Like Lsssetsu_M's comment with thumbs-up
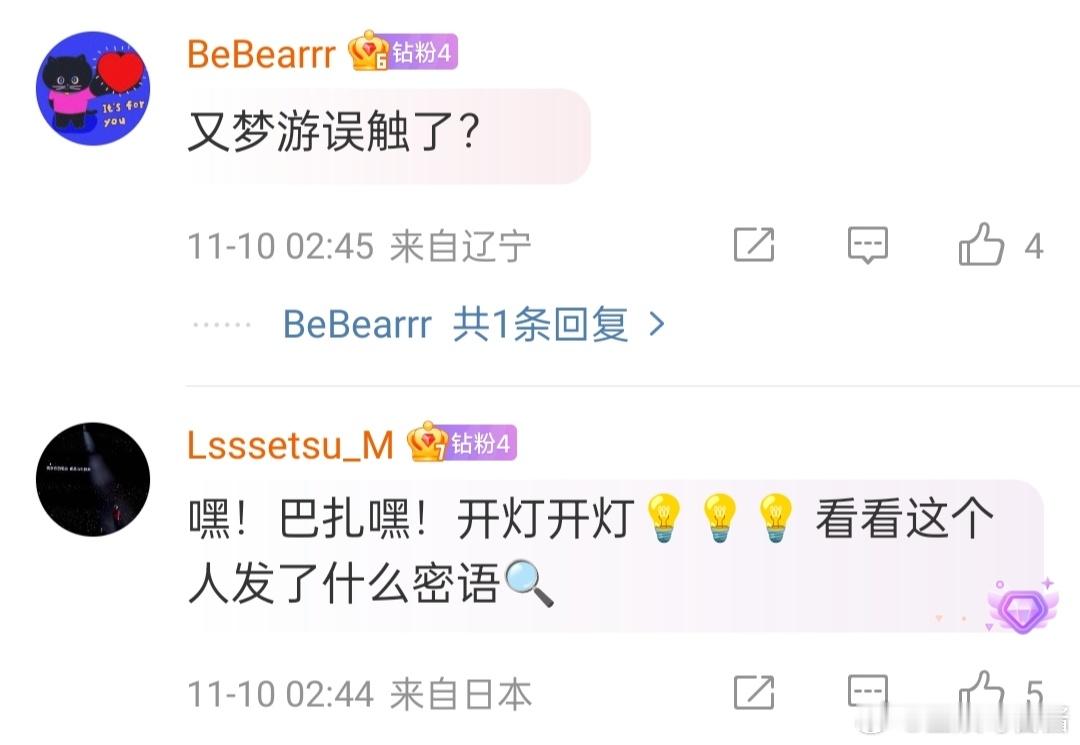The height and width of the screenshot is (745, 1080). tap(981, 691)
